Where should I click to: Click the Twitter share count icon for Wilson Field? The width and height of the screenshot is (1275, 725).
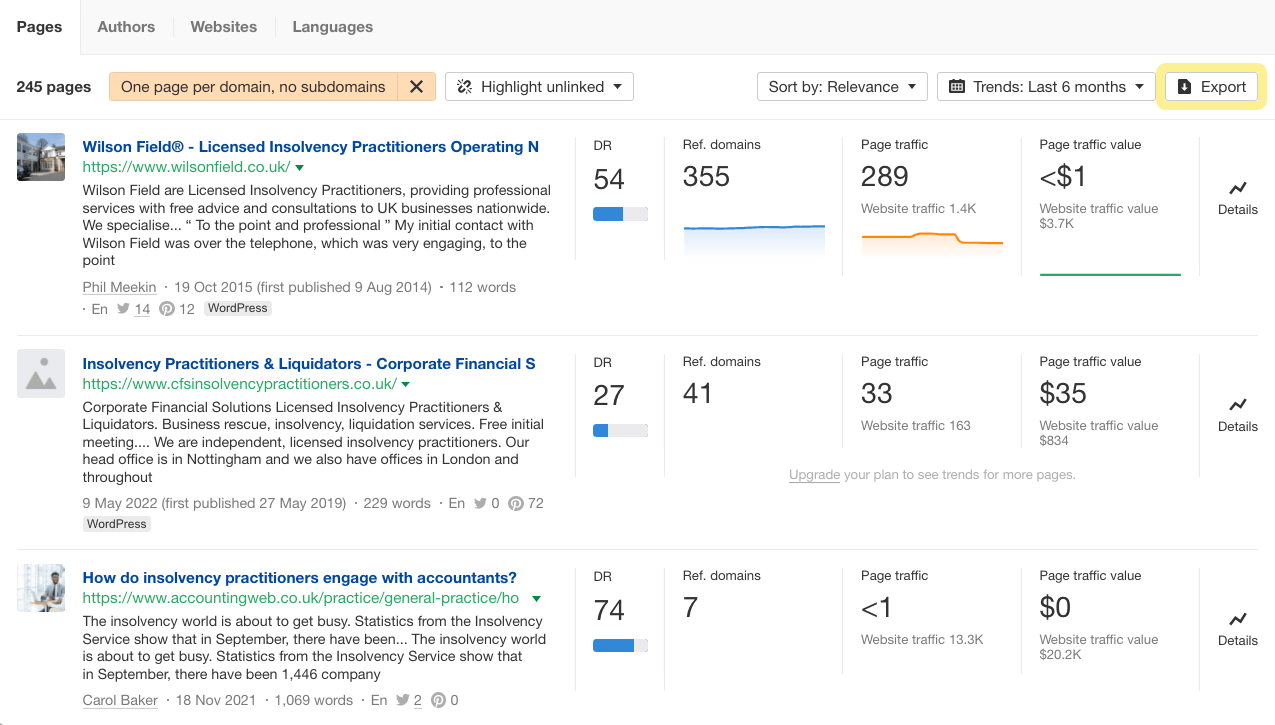coord(123,309)
